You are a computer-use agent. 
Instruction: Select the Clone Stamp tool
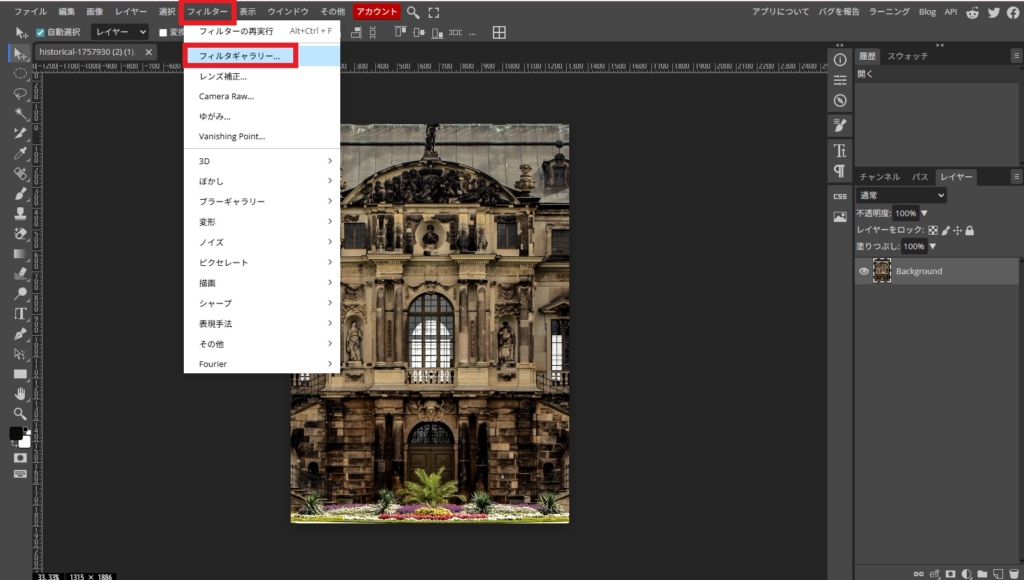pyautogui.click(x=20, y=213)
